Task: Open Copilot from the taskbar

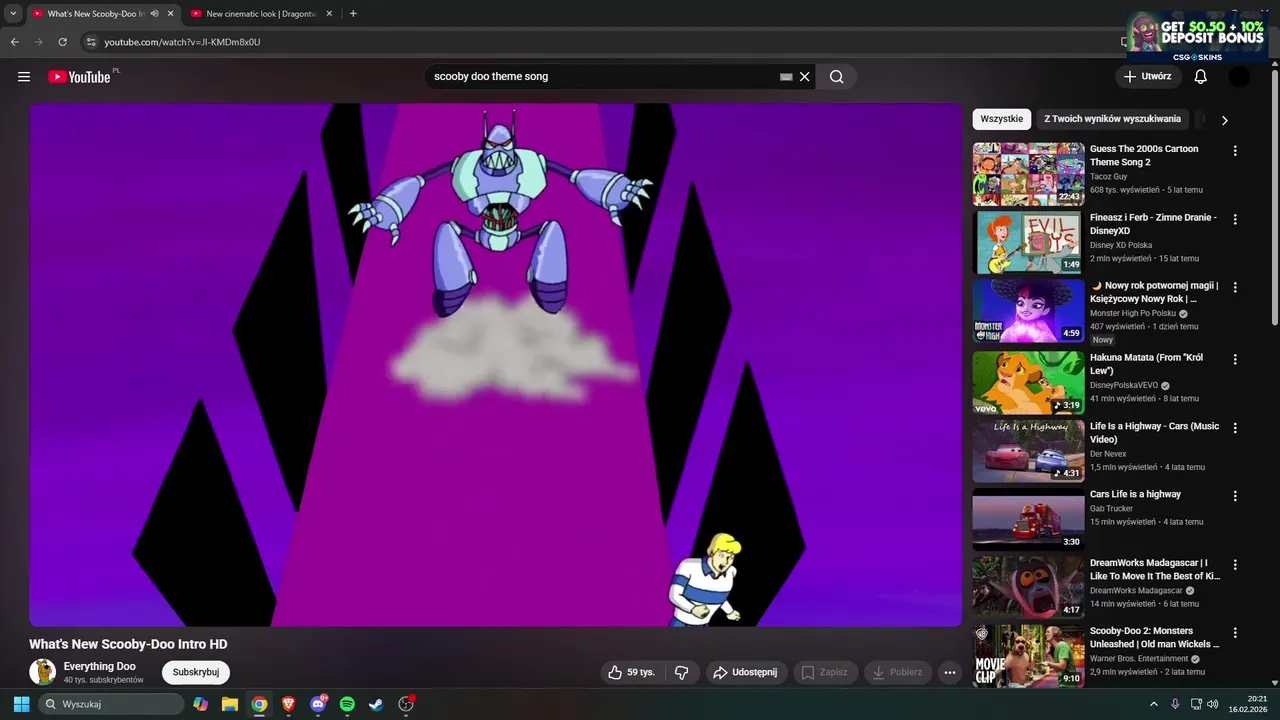Action: click(x=201, y=704)
